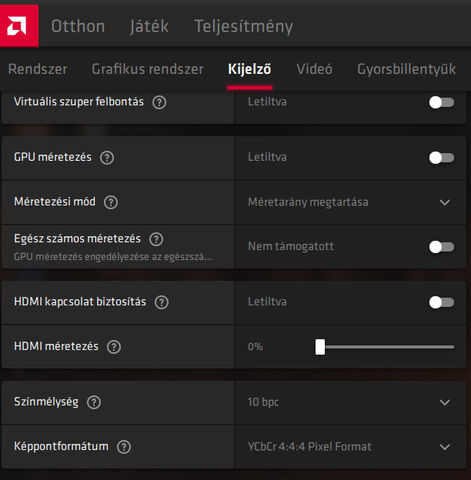Click the Színmélység question mark icon

[94, 402]
